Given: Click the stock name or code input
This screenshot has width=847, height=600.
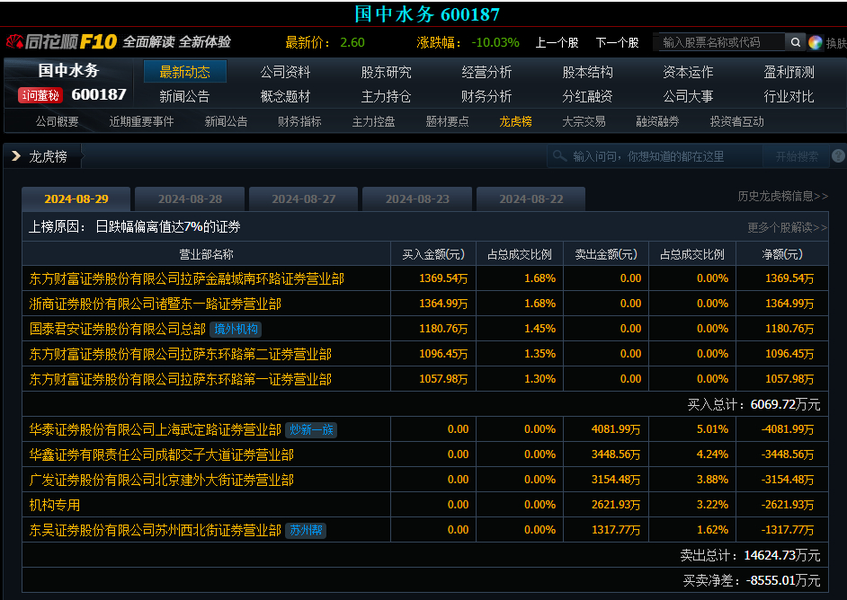Looking at the screenshot, I should click(x=722, y=42).
